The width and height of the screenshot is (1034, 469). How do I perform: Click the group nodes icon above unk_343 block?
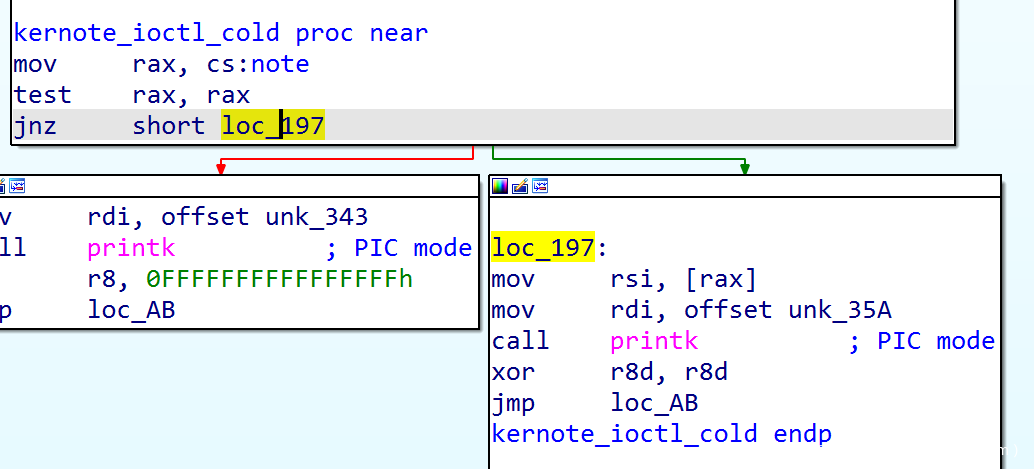click(17, 186)
